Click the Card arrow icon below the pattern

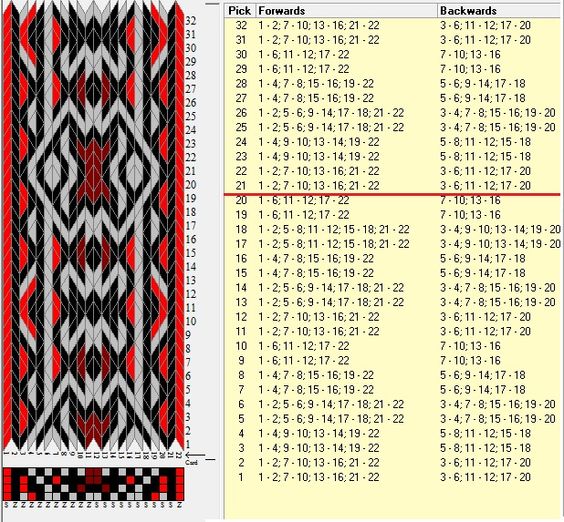tap(195, 455)
